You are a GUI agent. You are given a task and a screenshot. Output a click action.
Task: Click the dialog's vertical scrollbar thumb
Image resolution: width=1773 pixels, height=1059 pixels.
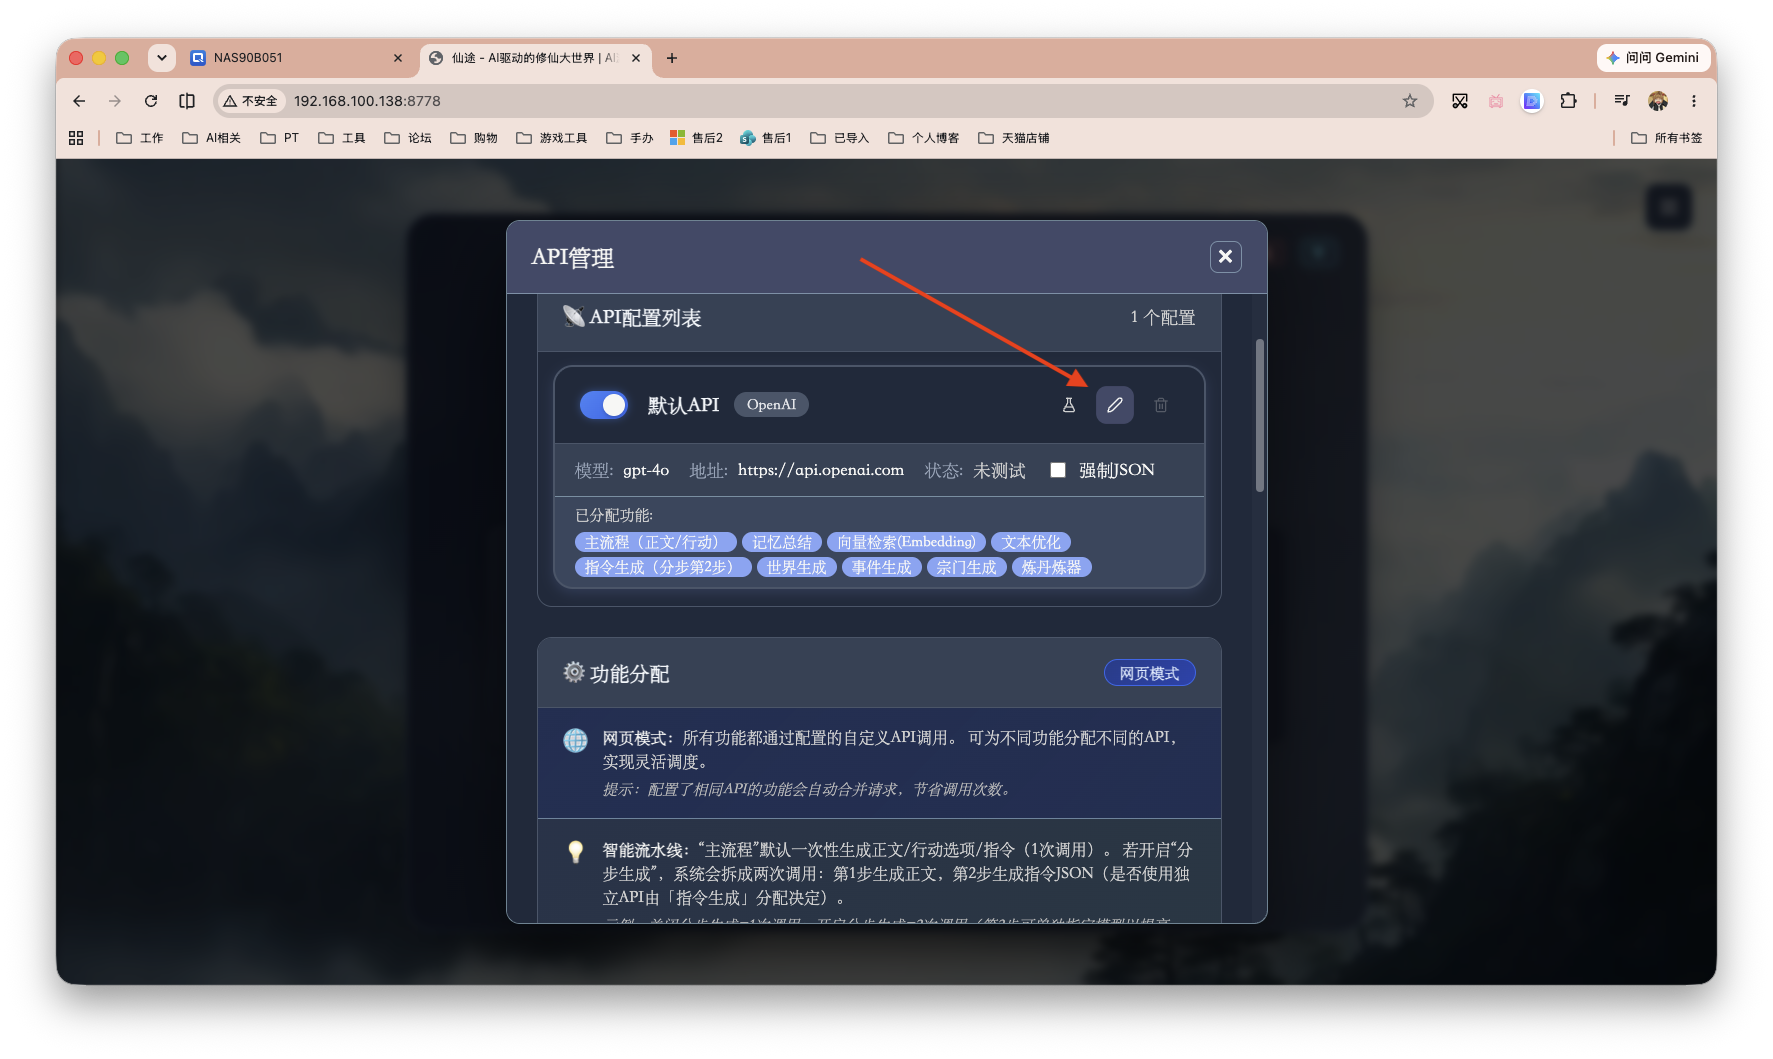pos(1259,415)
